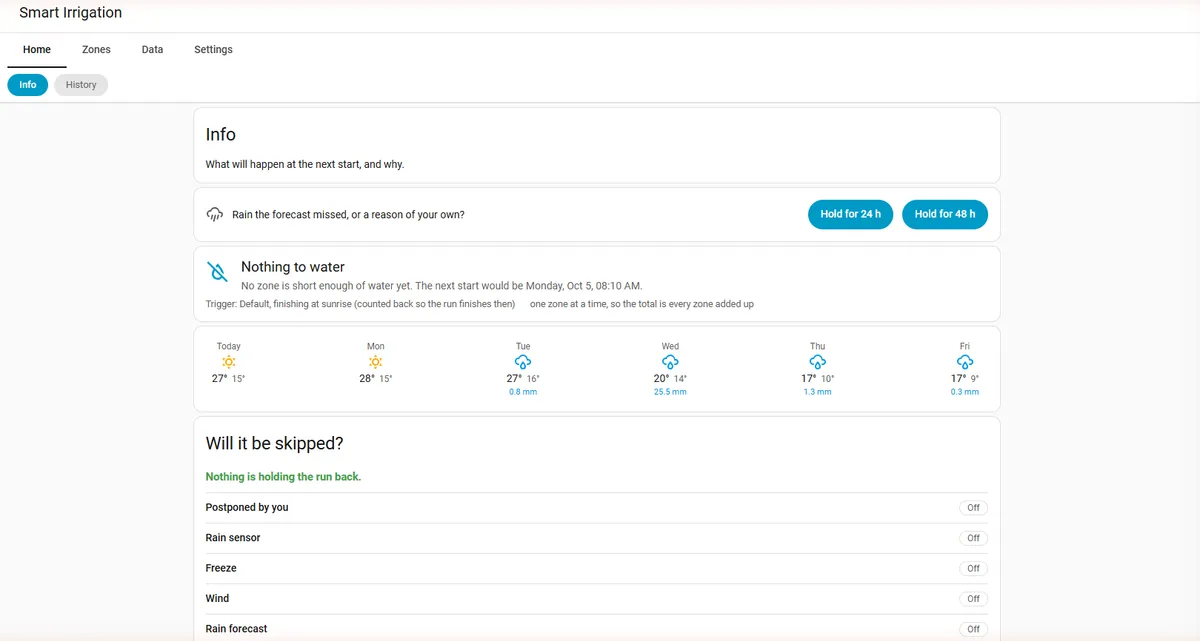
Task: Click Tuesday's rain cloud icon
Action: click(523, 362)
